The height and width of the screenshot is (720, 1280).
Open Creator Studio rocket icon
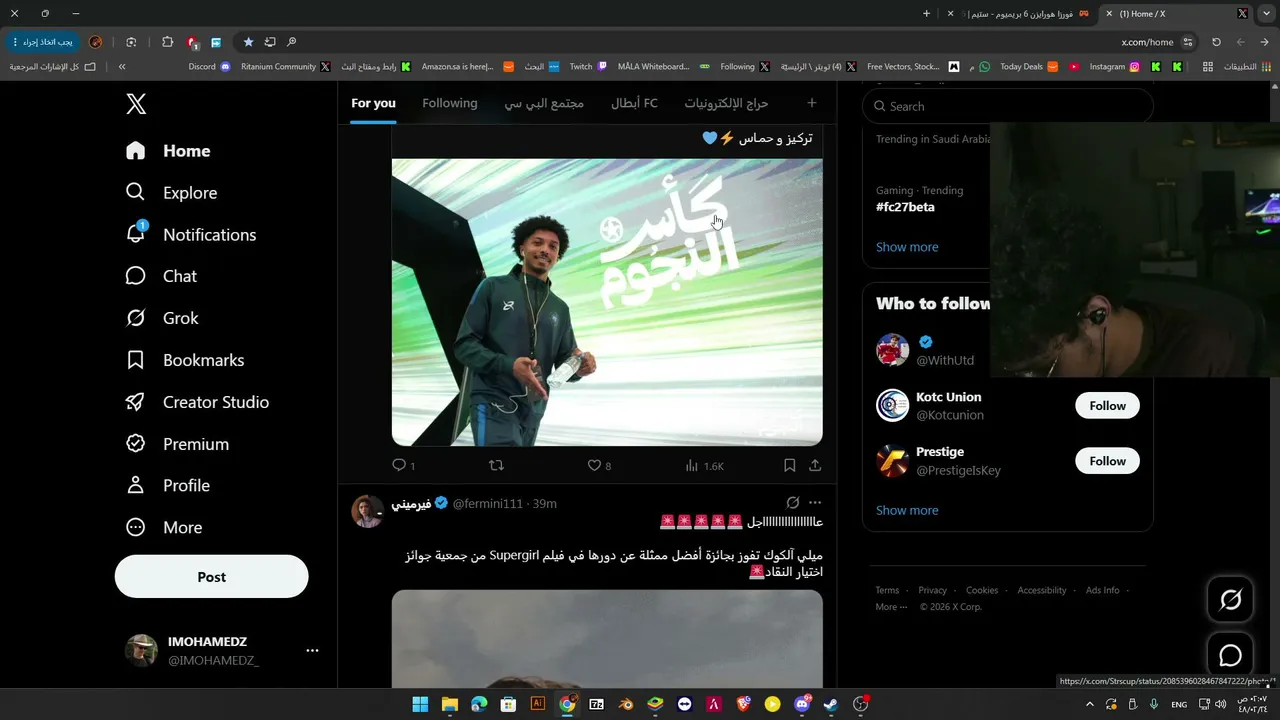136,402
